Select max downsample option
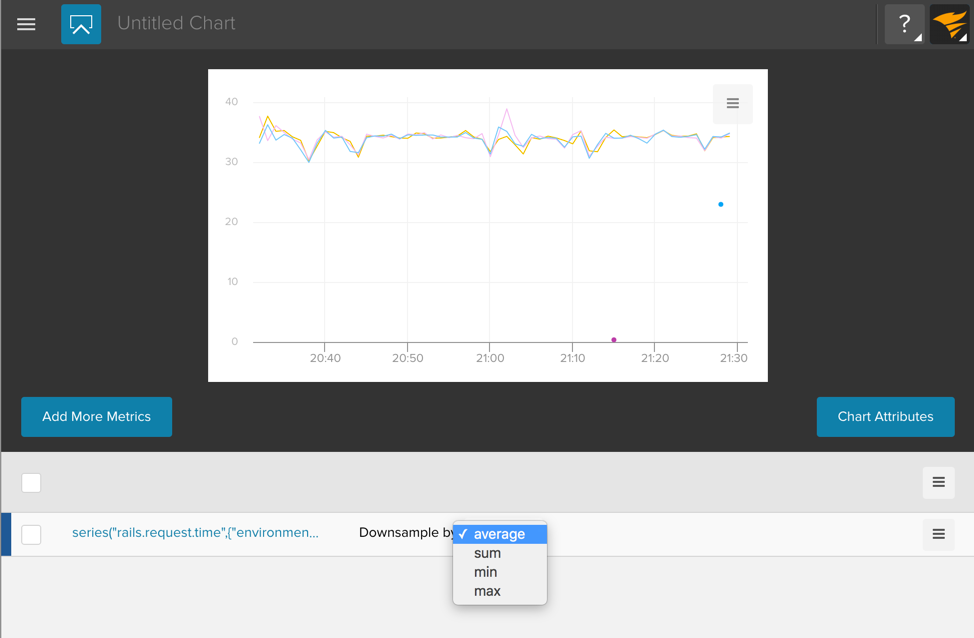Image resolution: width=974 pixels, height=638 pixels. (x=487, y=591)
